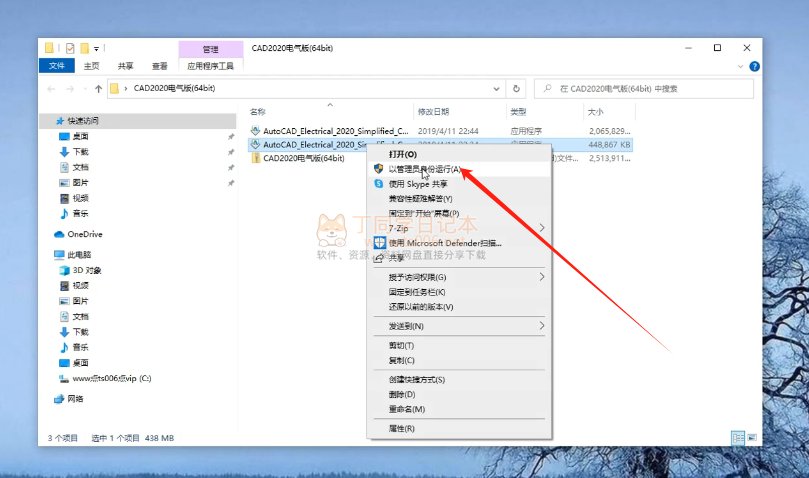Choose 剪切(T) in the context menu
The height and width of the screenshot is (478, 809).
click(459, 345)
